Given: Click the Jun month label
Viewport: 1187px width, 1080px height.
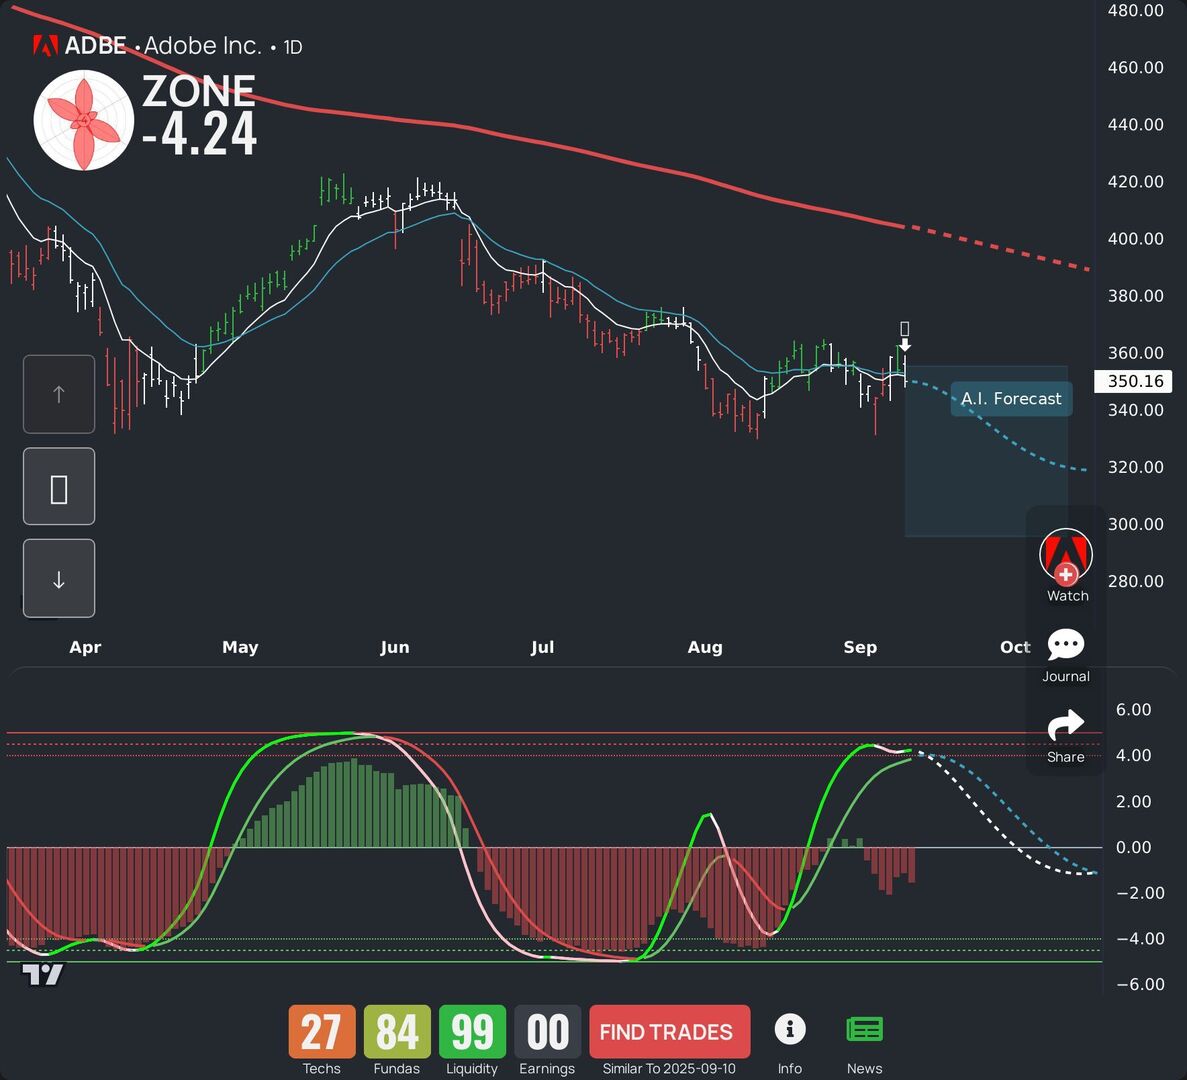Looking at the screenshot, I should 394,647.
